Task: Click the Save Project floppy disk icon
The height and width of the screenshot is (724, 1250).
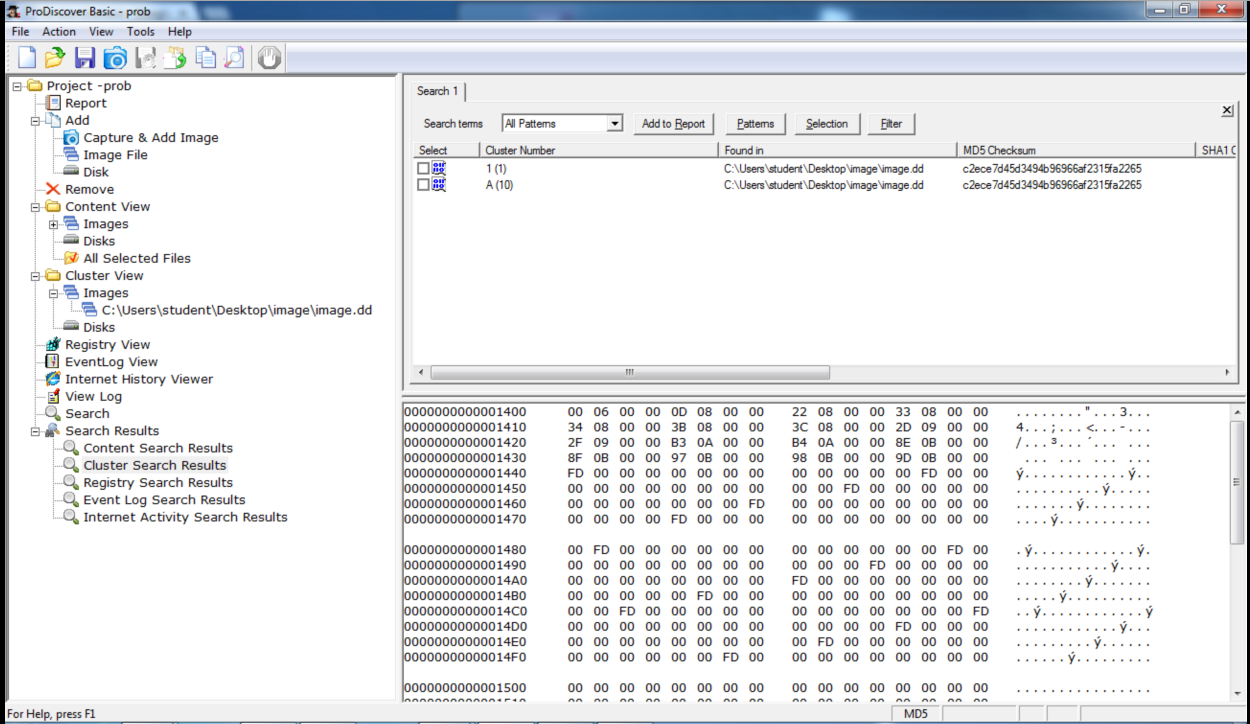Action: click(85, 58)
